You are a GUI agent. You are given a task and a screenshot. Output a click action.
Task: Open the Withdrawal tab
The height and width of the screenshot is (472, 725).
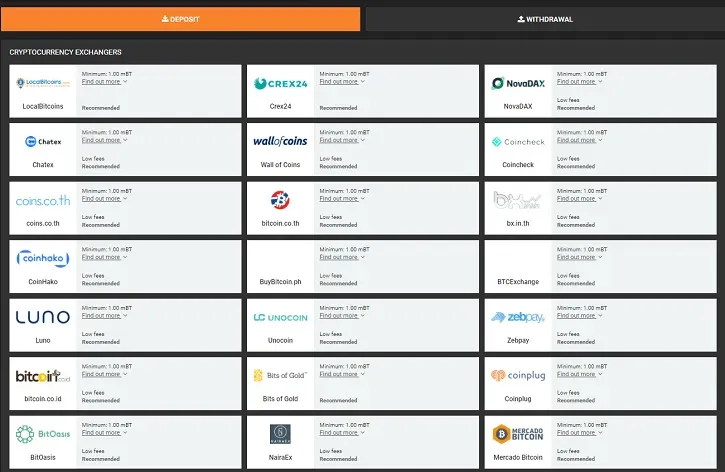point(545,19)
